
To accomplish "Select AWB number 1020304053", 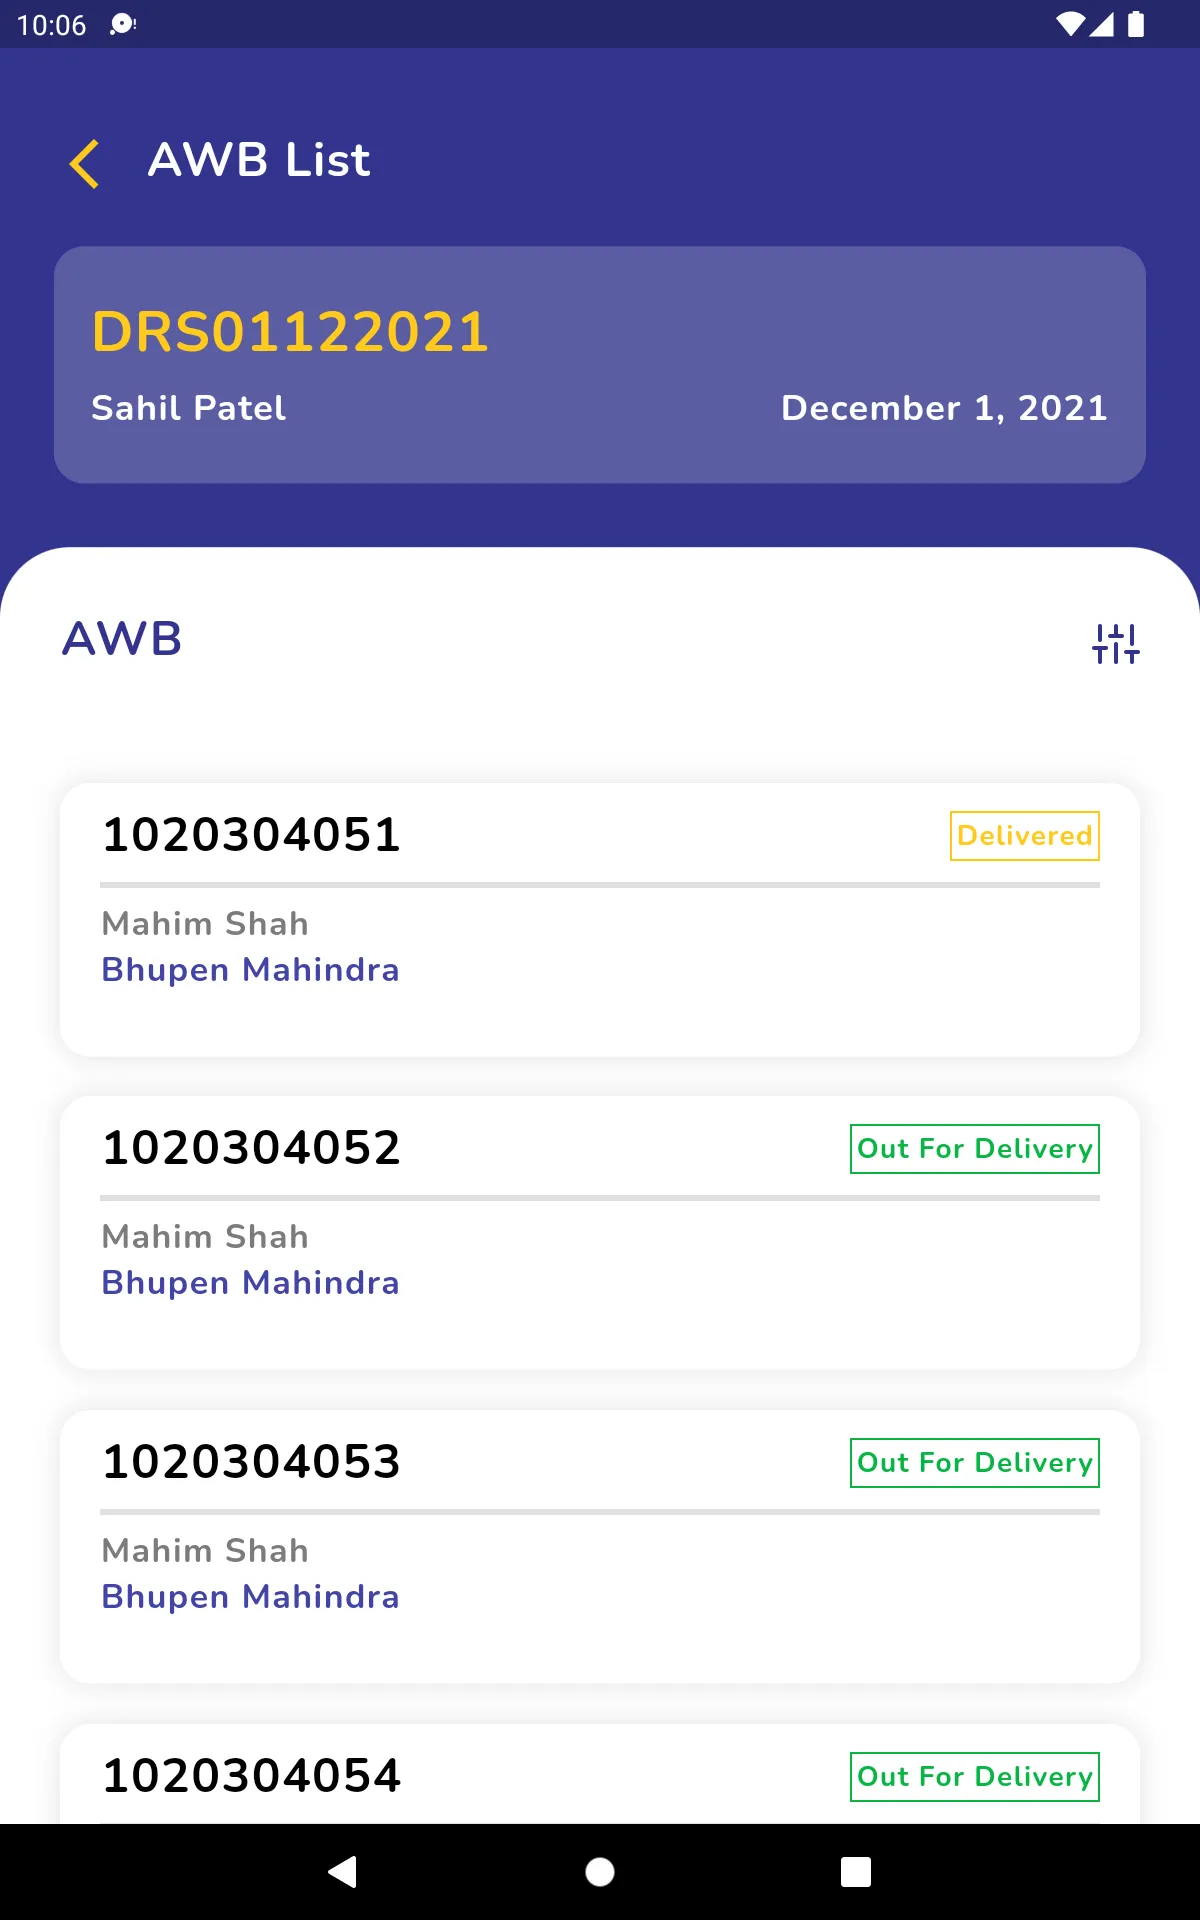I will [x=251, y=1461].
